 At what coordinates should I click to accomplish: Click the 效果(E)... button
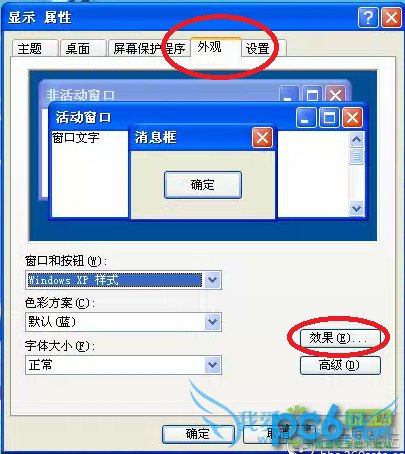[x=340, y=338]
